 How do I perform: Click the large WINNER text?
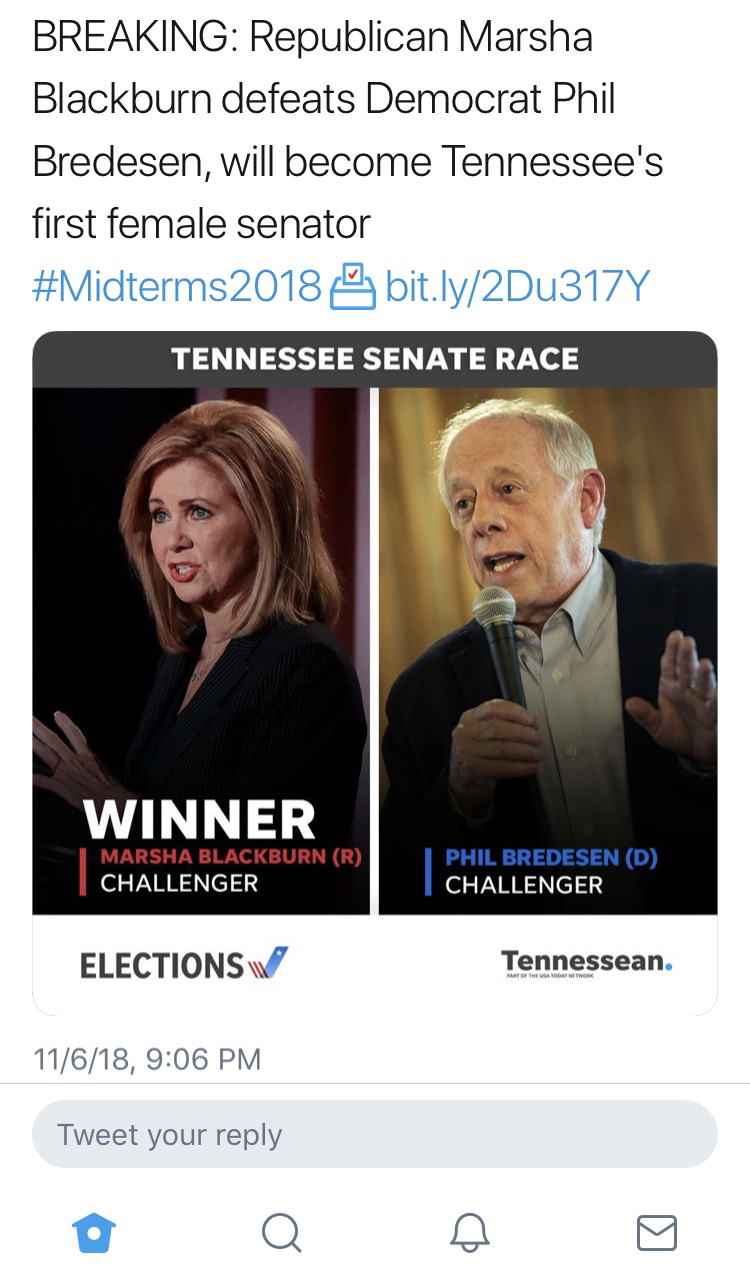(x=200, y=820)
